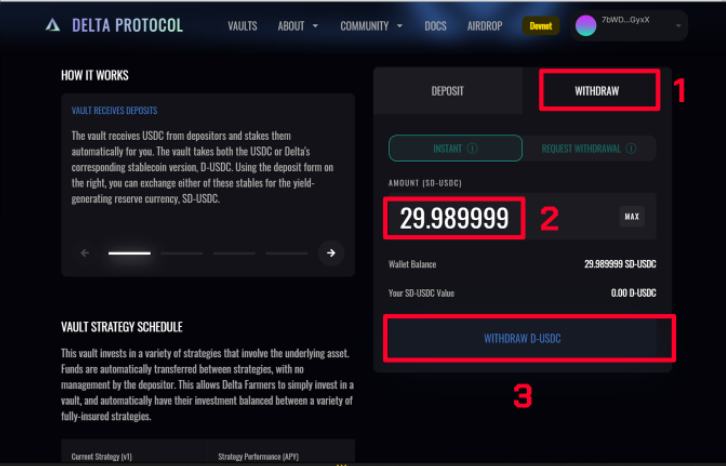Select third slide indicator bar

234,253
